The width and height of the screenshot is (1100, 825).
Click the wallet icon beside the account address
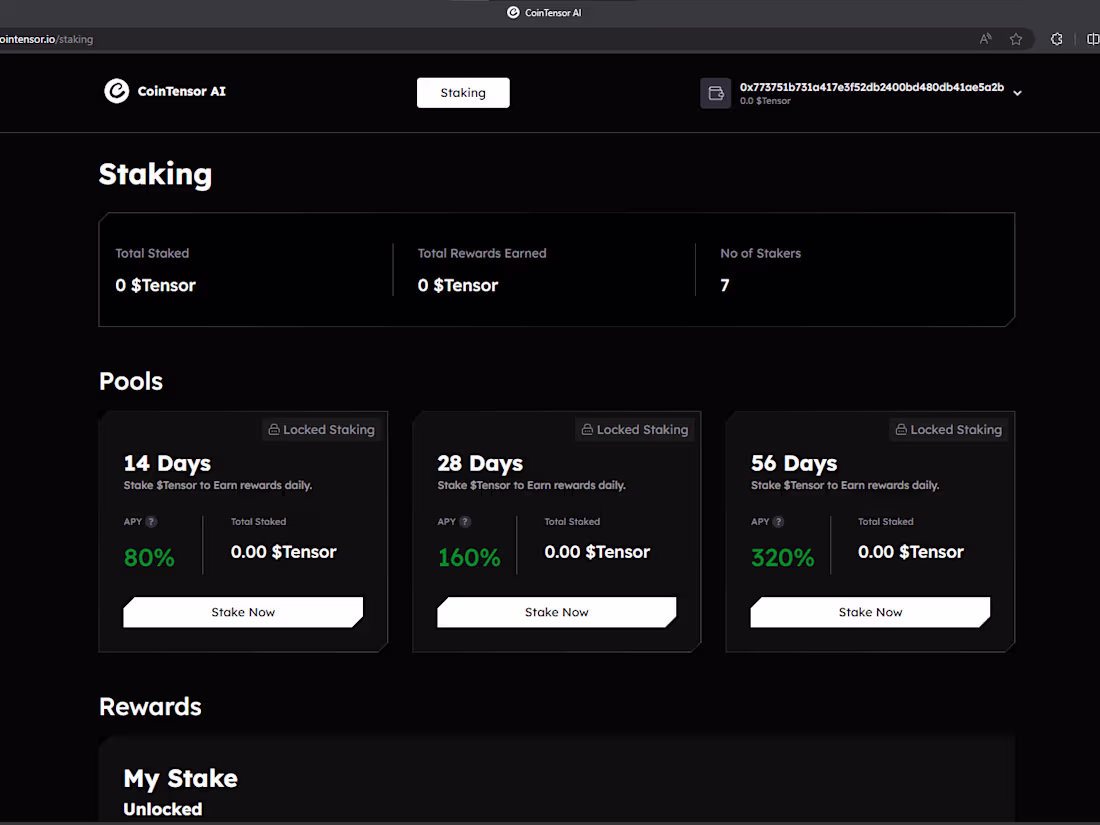point(716,93)
